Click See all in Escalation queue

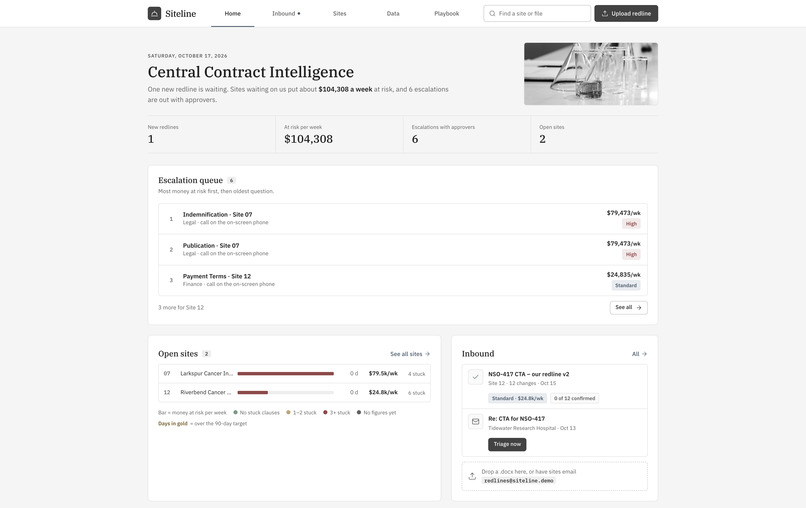pos(629,307)
